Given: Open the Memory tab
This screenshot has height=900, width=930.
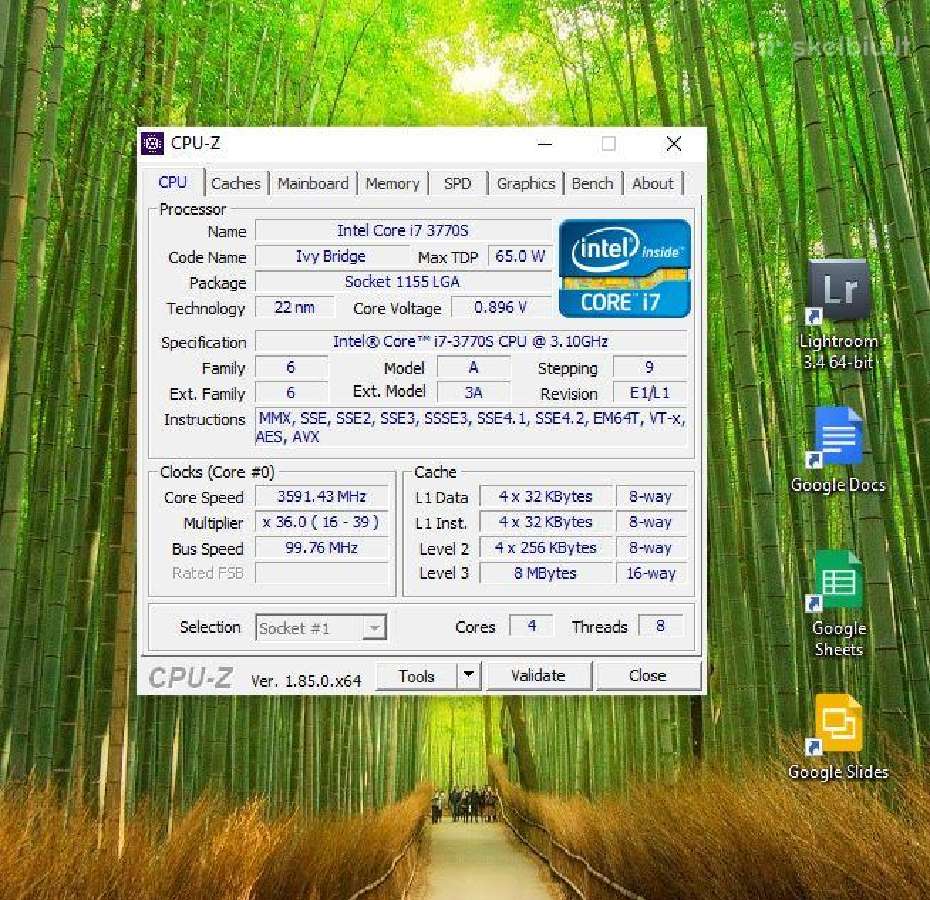Looking at the screenshot, I should coord(393,183).
